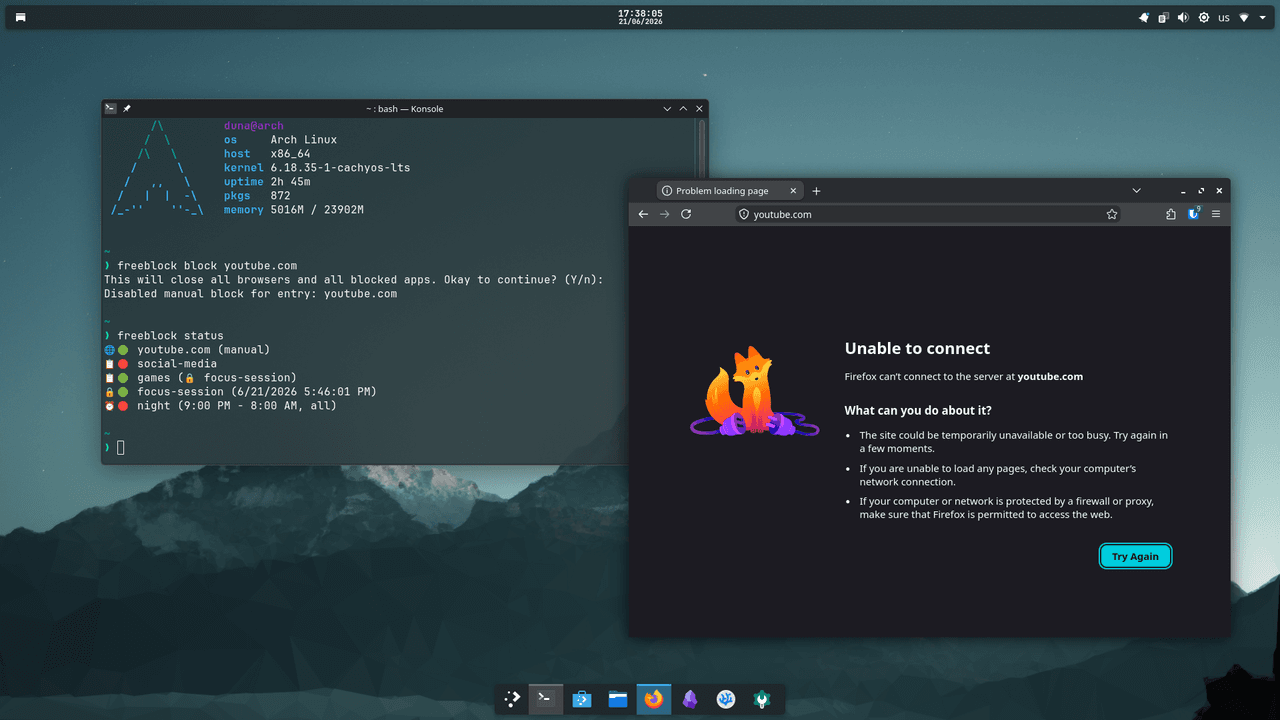Click the Konsole terminal icon in title bar

(111, 108)
